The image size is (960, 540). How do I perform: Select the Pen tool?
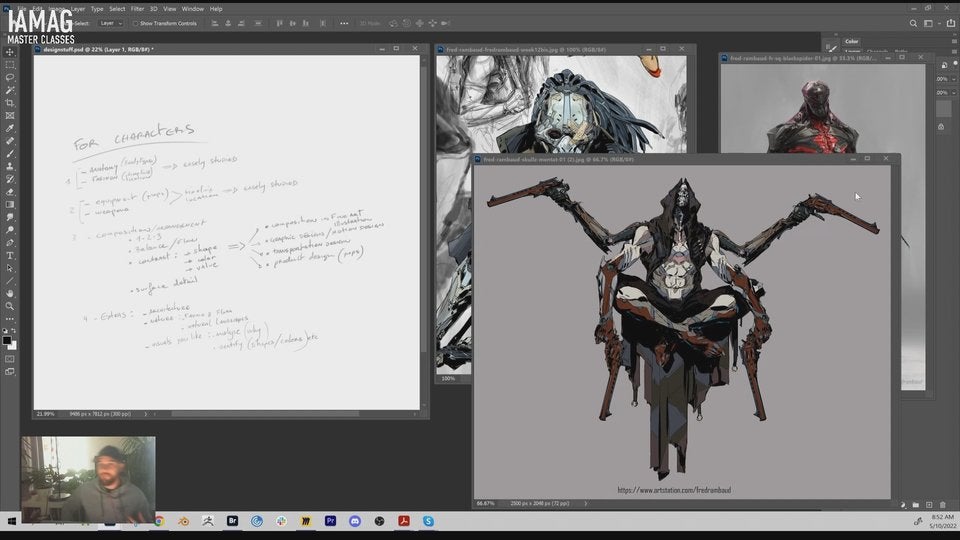tap(10, 243)
